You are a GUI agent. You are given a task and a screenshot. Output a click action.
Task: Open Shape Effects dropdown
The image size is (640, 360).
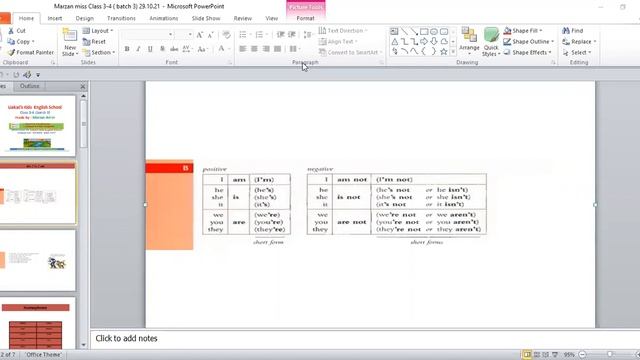527,52
